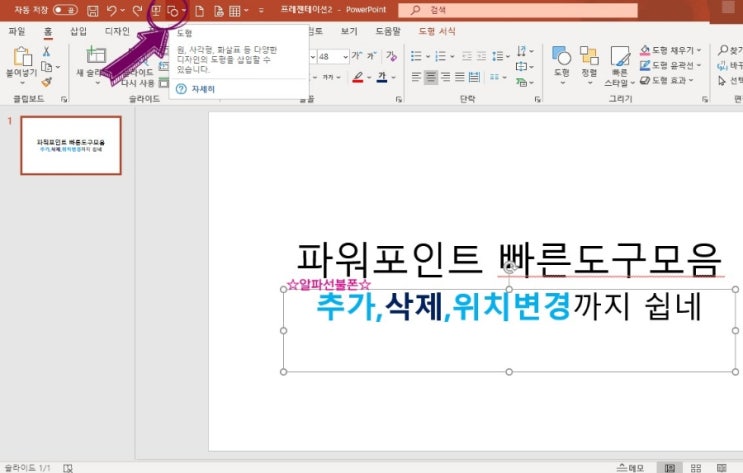Open the font size 48 dropdown
743x473 pixels.
click(x=345, y=57)
